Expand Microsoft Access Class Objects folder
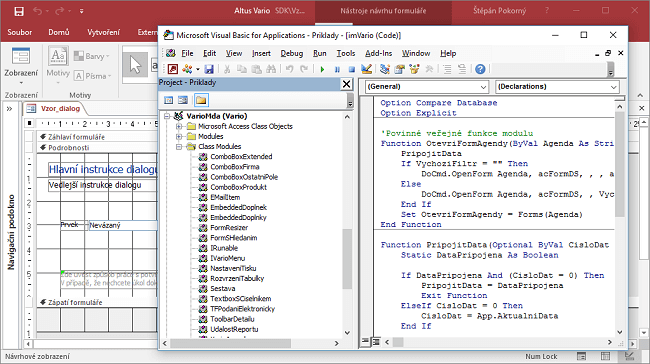The width and height of the screenshot is (650, 364). coord(179,126)
